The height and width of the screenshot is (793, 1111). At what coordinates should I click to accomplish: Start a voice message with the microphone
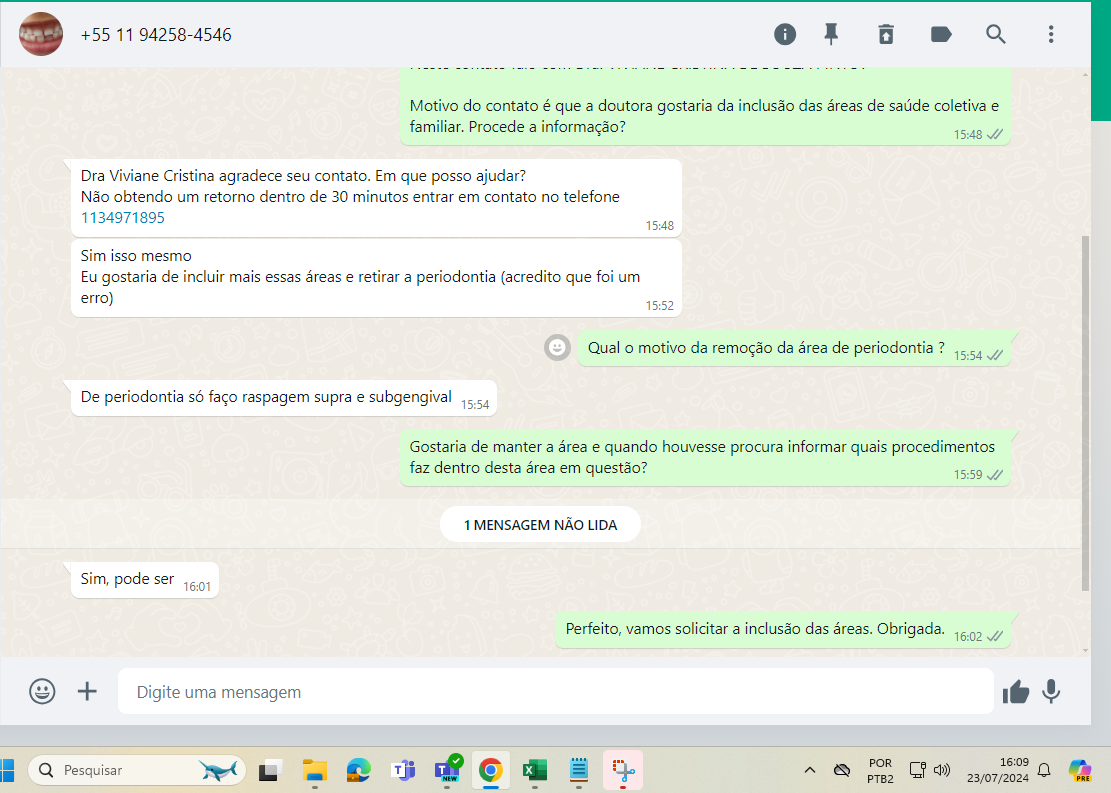1051,692
